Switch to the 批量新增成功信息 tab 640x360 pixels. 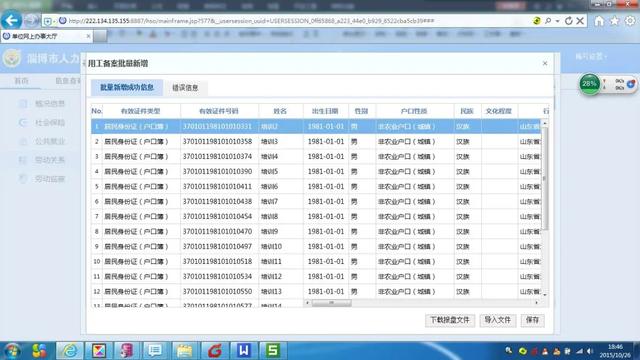(x=127, y=87)
